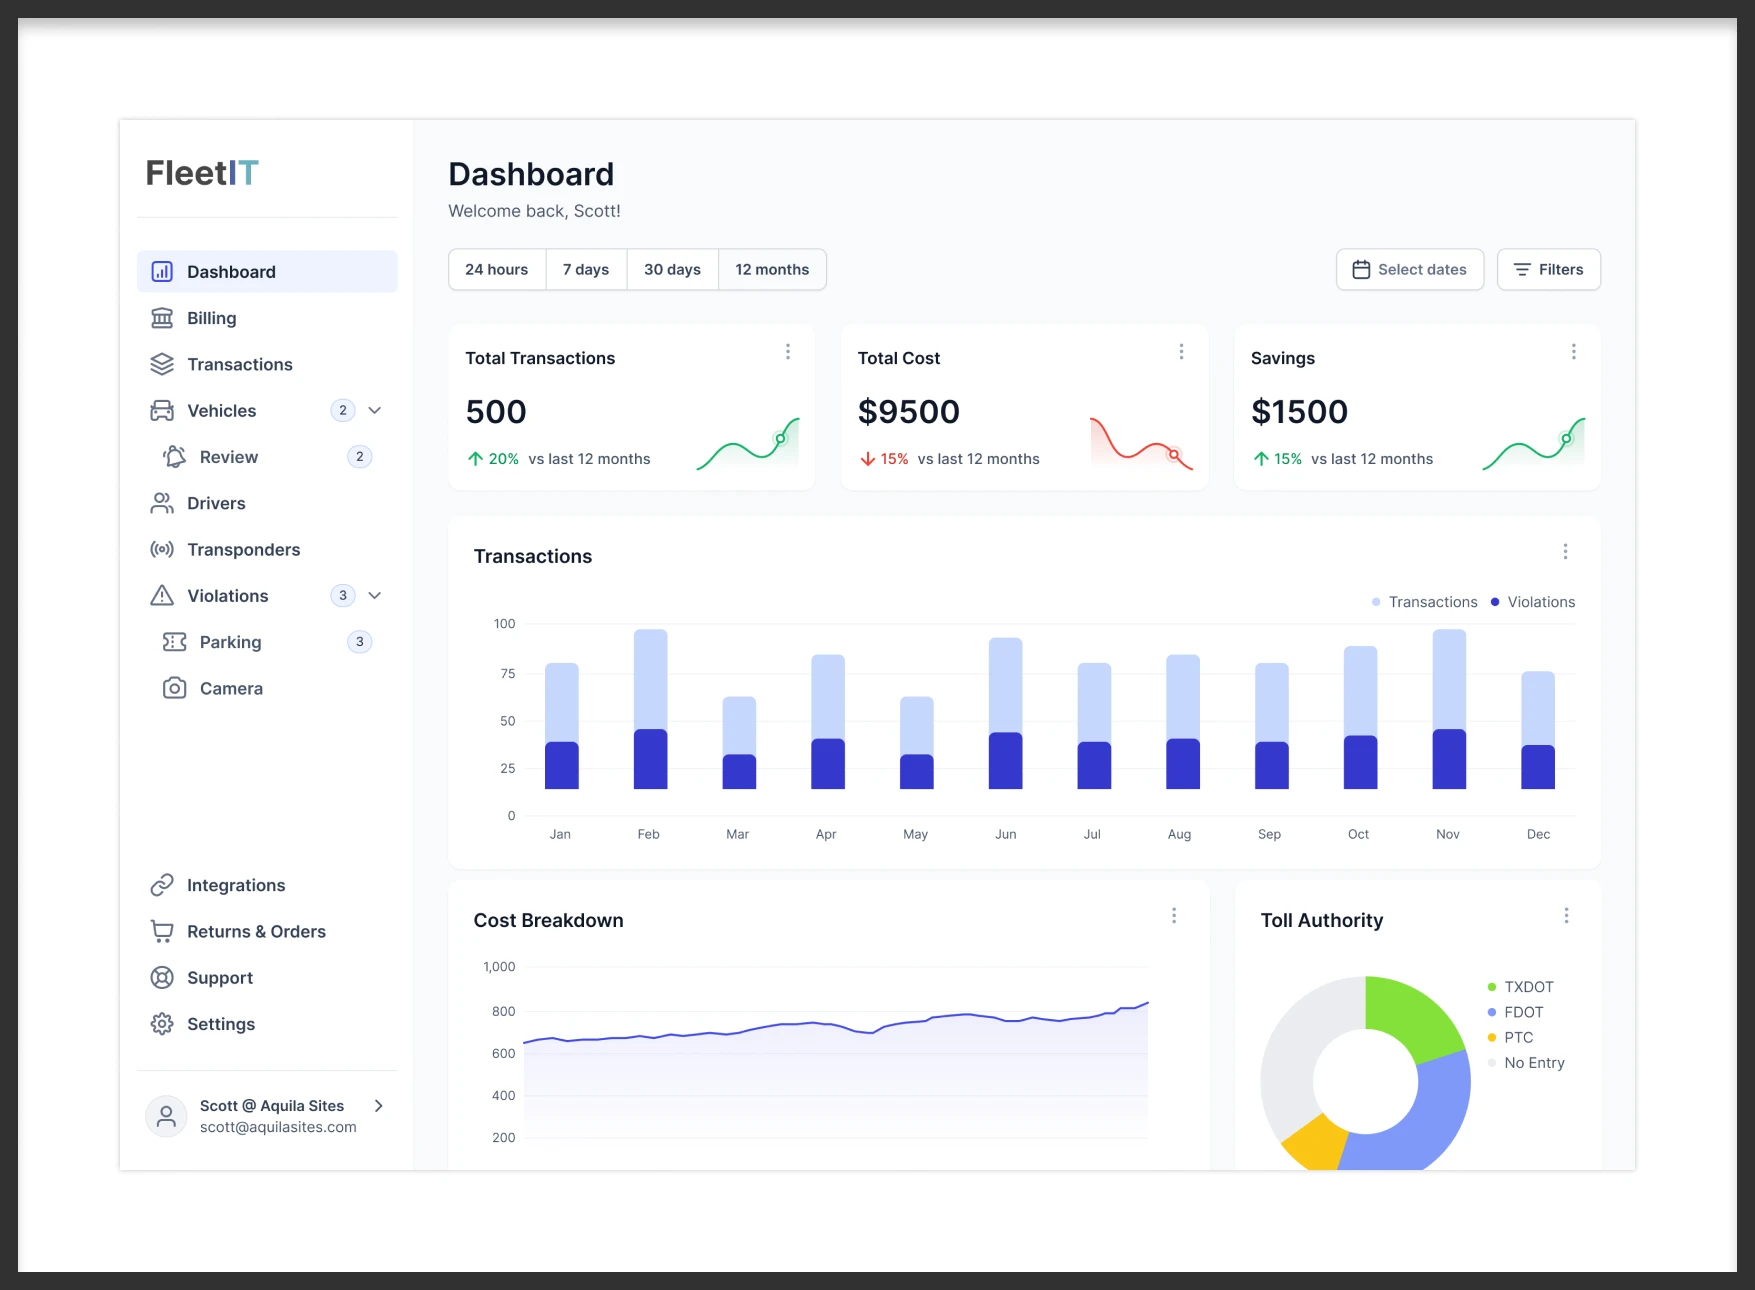Open Settings via the gear icon
Viewport: 1755px width, 1290px height.
162,1024
